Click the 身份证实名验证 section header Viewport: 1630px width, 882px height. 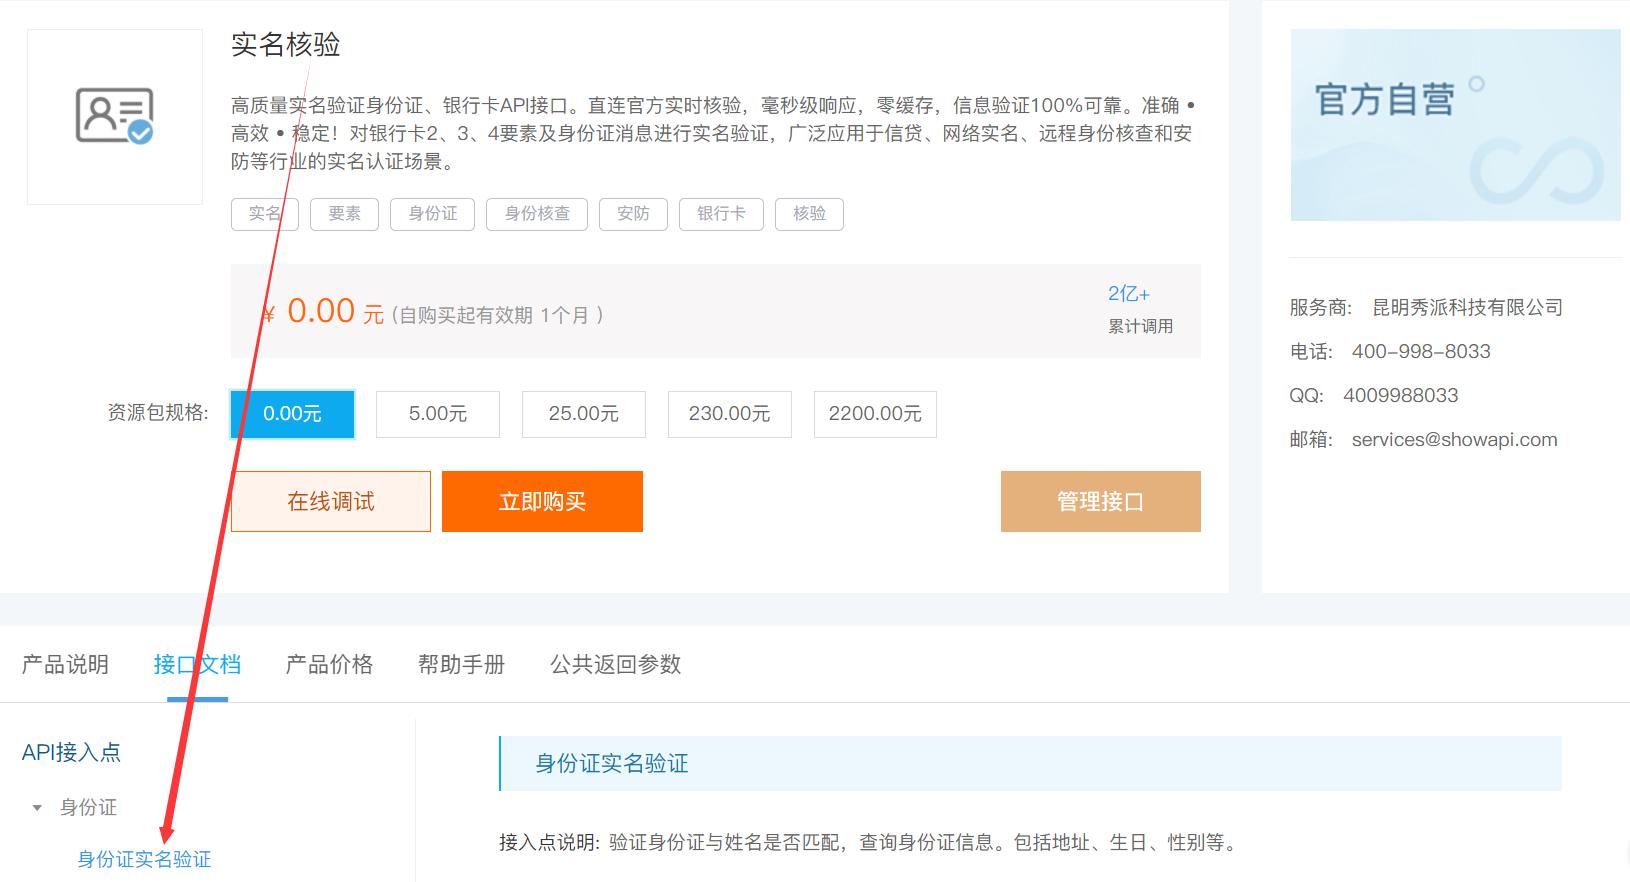pos(1030,764)
